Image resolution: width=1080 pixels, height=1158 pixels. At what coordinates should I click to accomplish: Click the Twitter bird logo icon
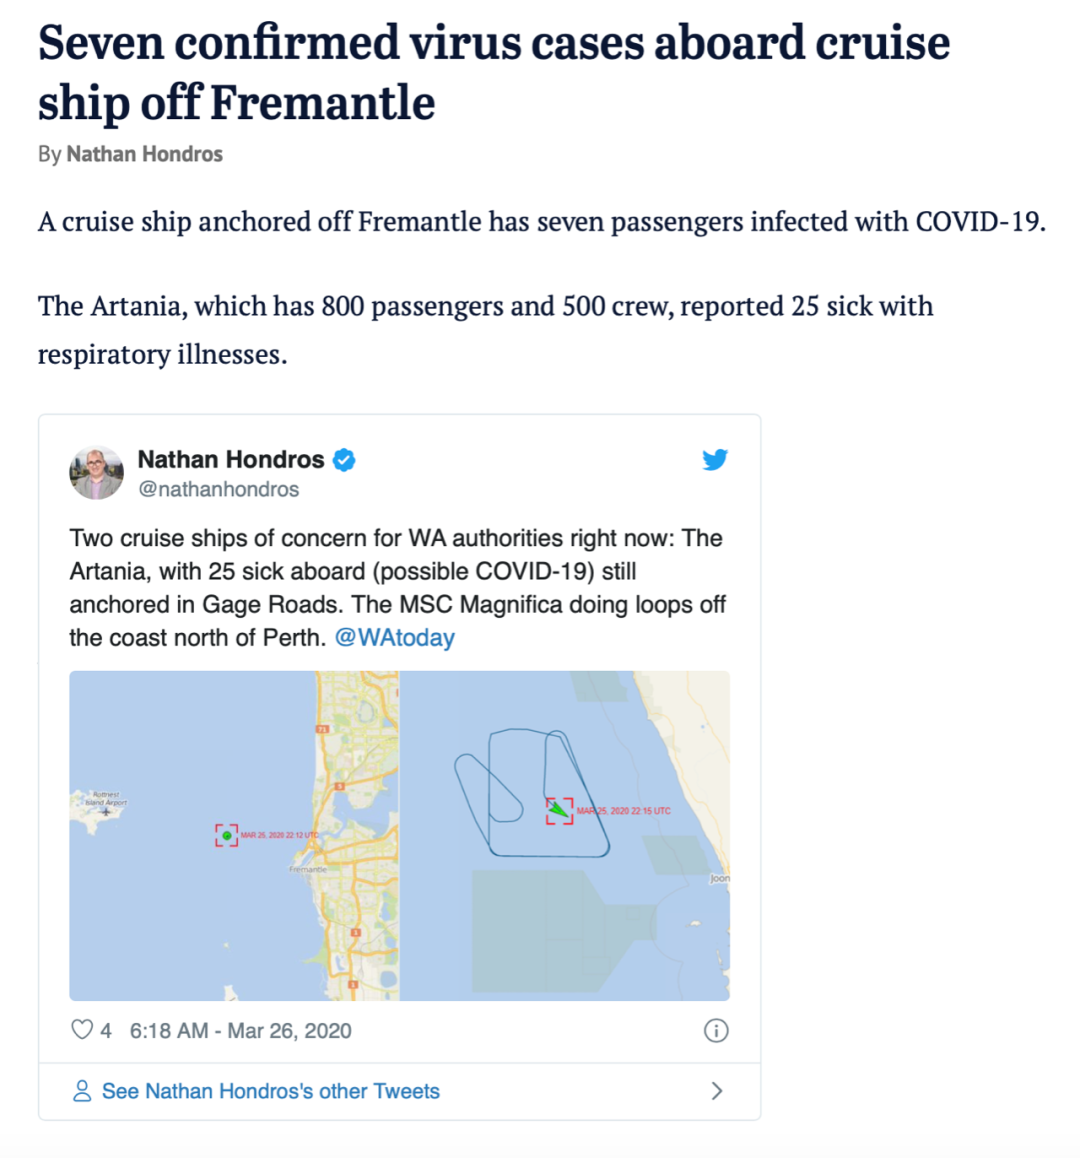pos(714,459)
